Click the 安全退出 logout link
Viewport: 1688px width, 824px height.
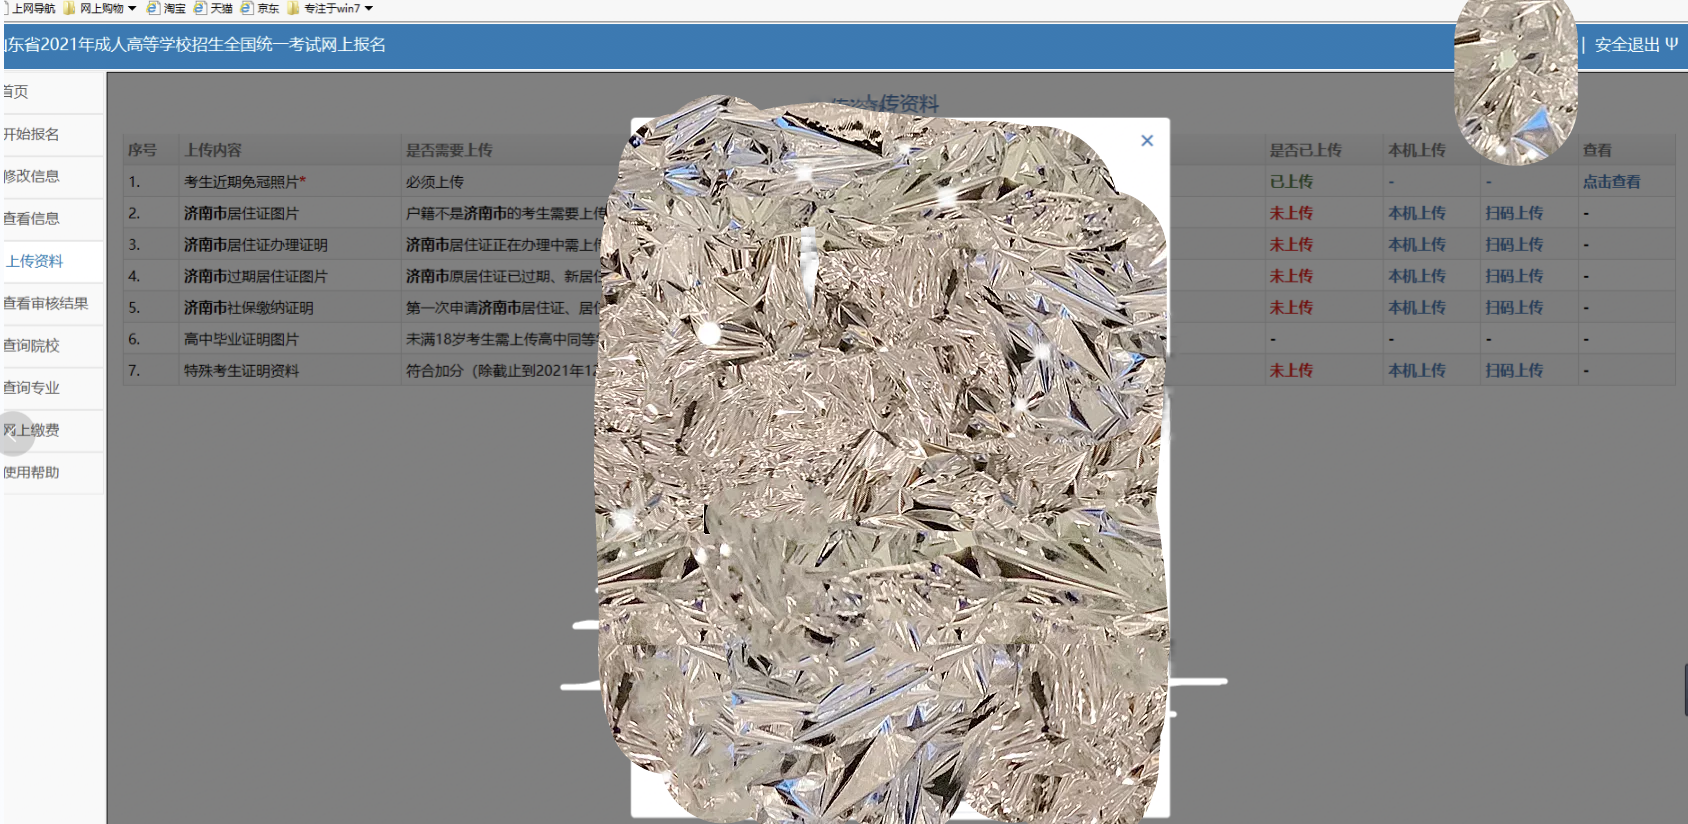pyautogui.click(x=1636, y=45)
